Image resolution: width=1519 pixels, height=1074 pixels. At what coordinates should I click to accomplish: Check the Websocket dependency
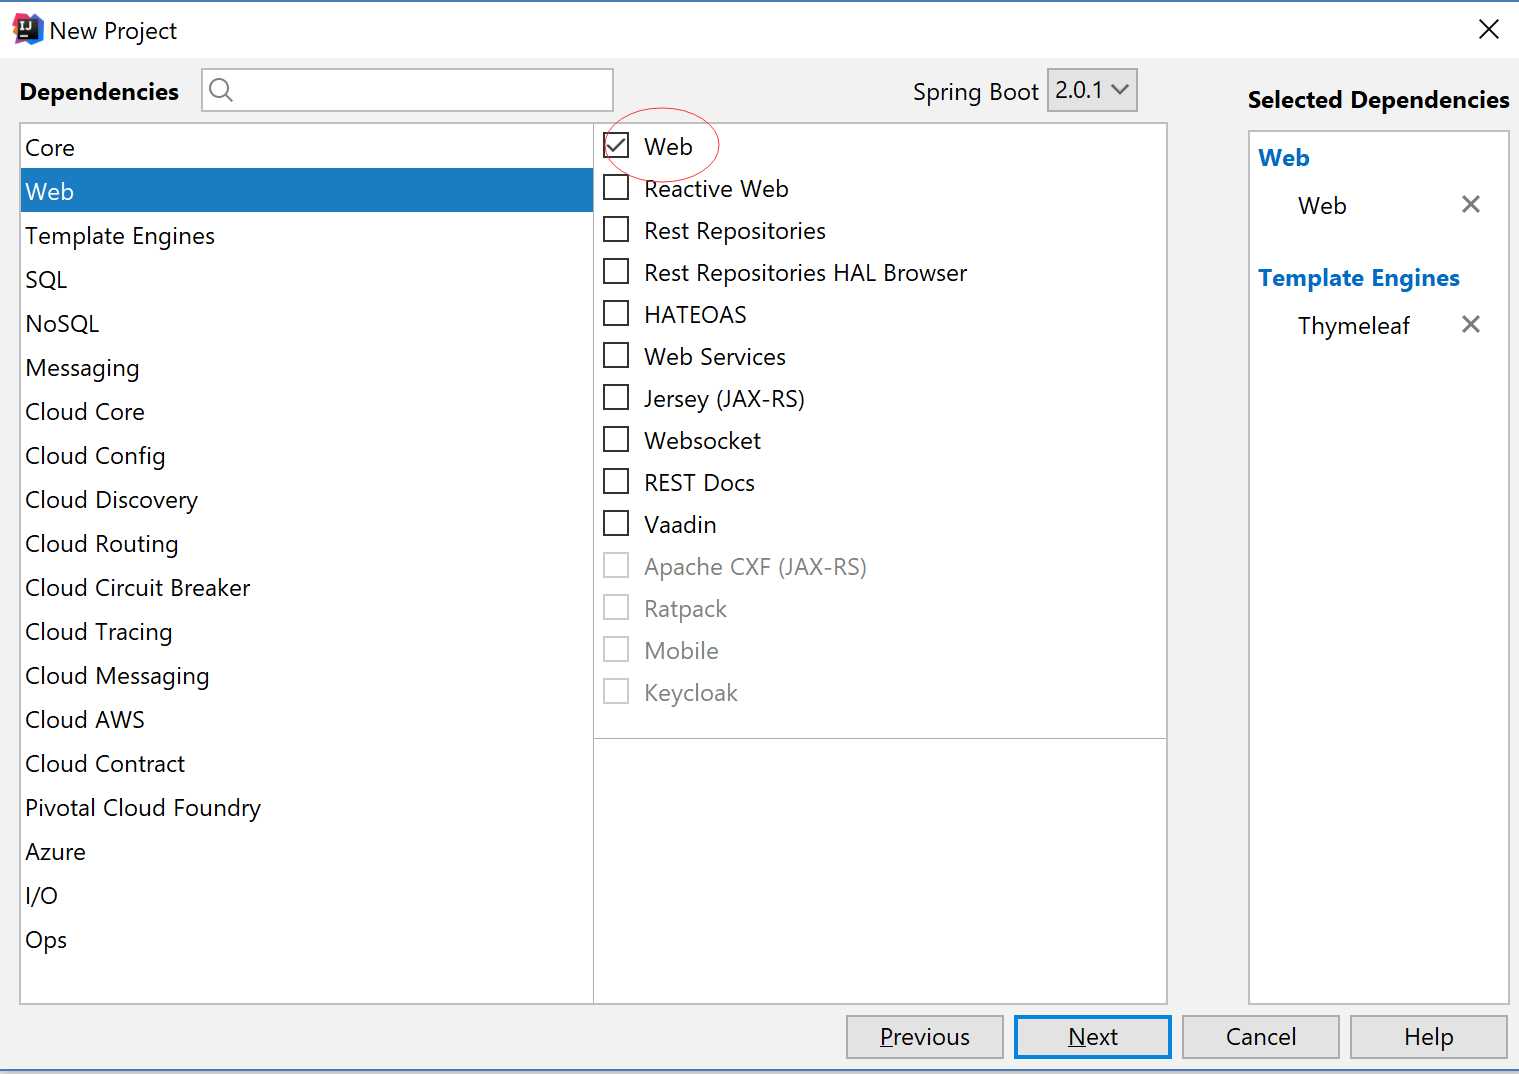click(616, 440)
